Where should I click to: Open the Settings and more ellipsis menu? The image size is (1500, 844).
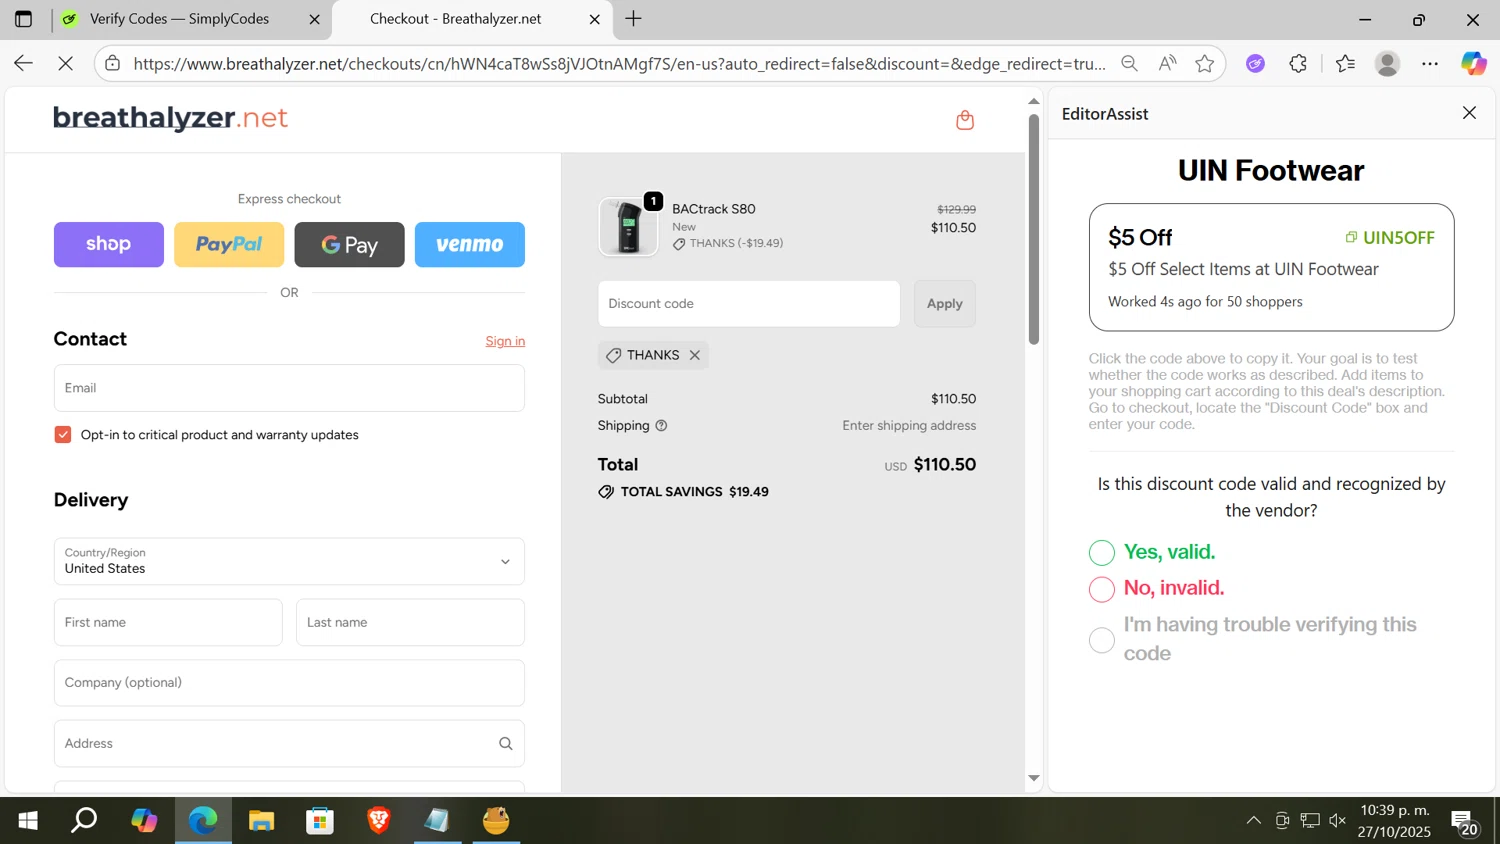1430,63
